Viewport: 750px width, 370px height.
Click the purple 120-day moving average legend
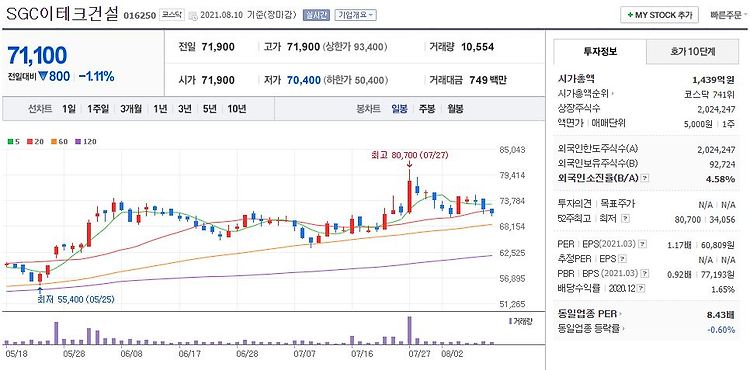pos(86,141)
